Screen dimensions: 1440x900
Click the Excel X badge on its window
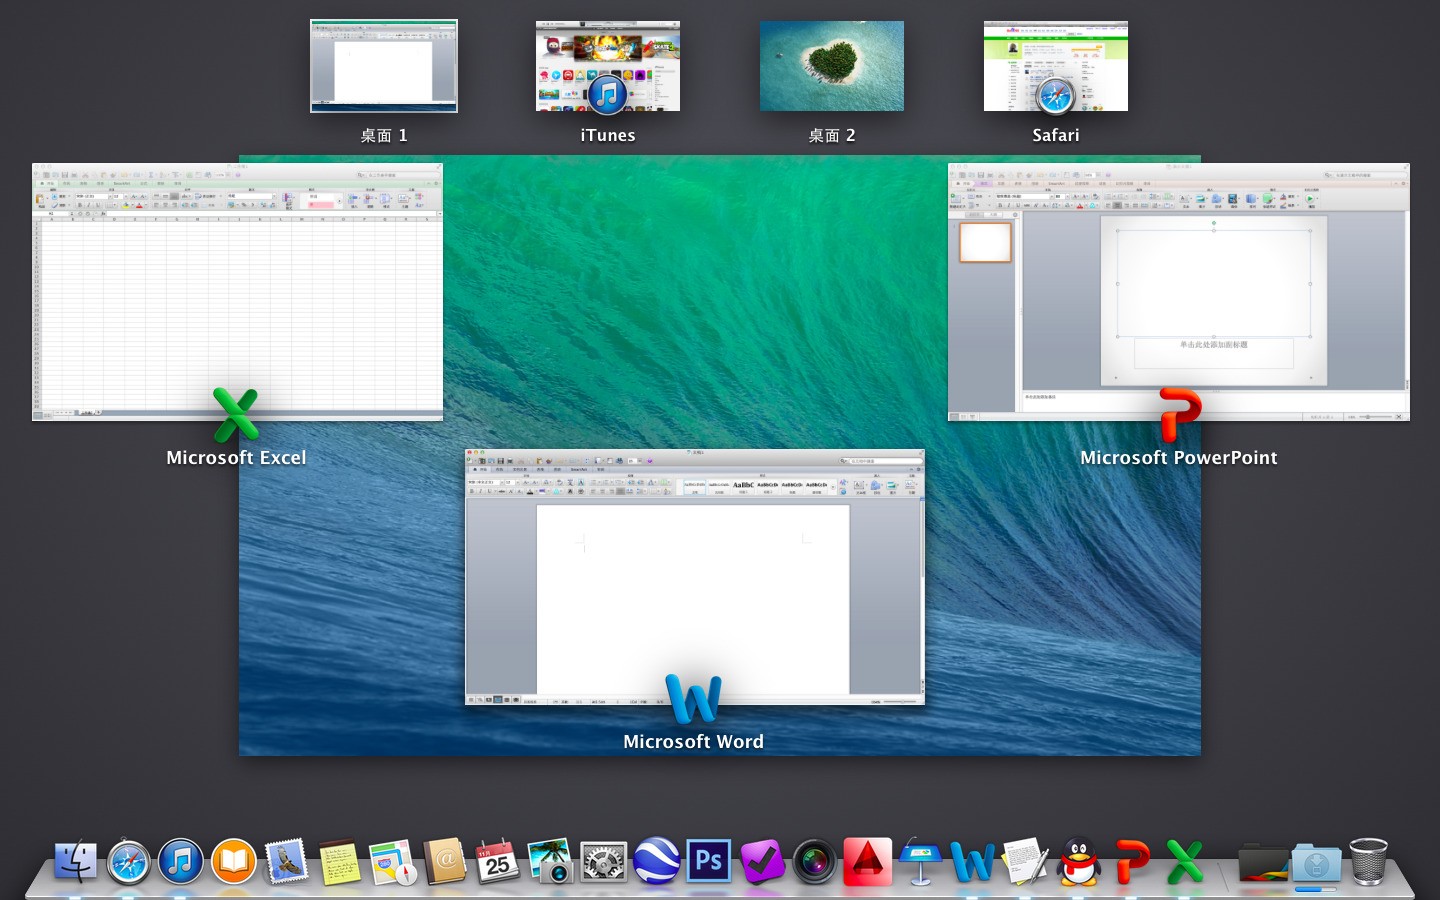236,414
